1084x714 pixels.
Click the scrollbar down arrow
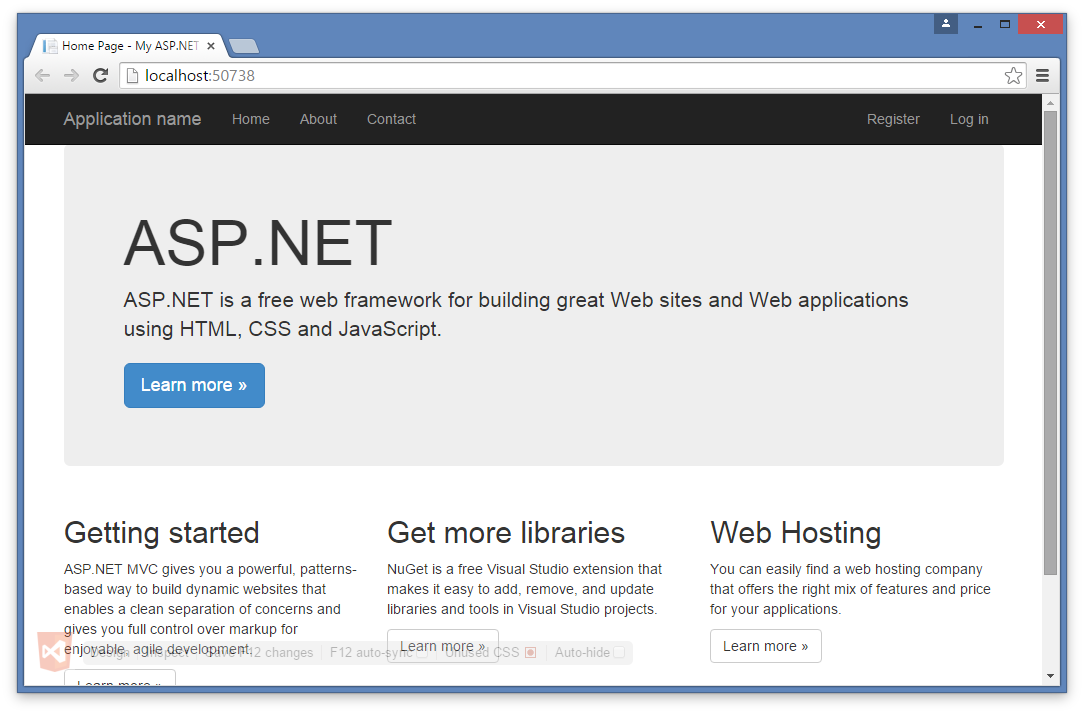point(1050,676)
